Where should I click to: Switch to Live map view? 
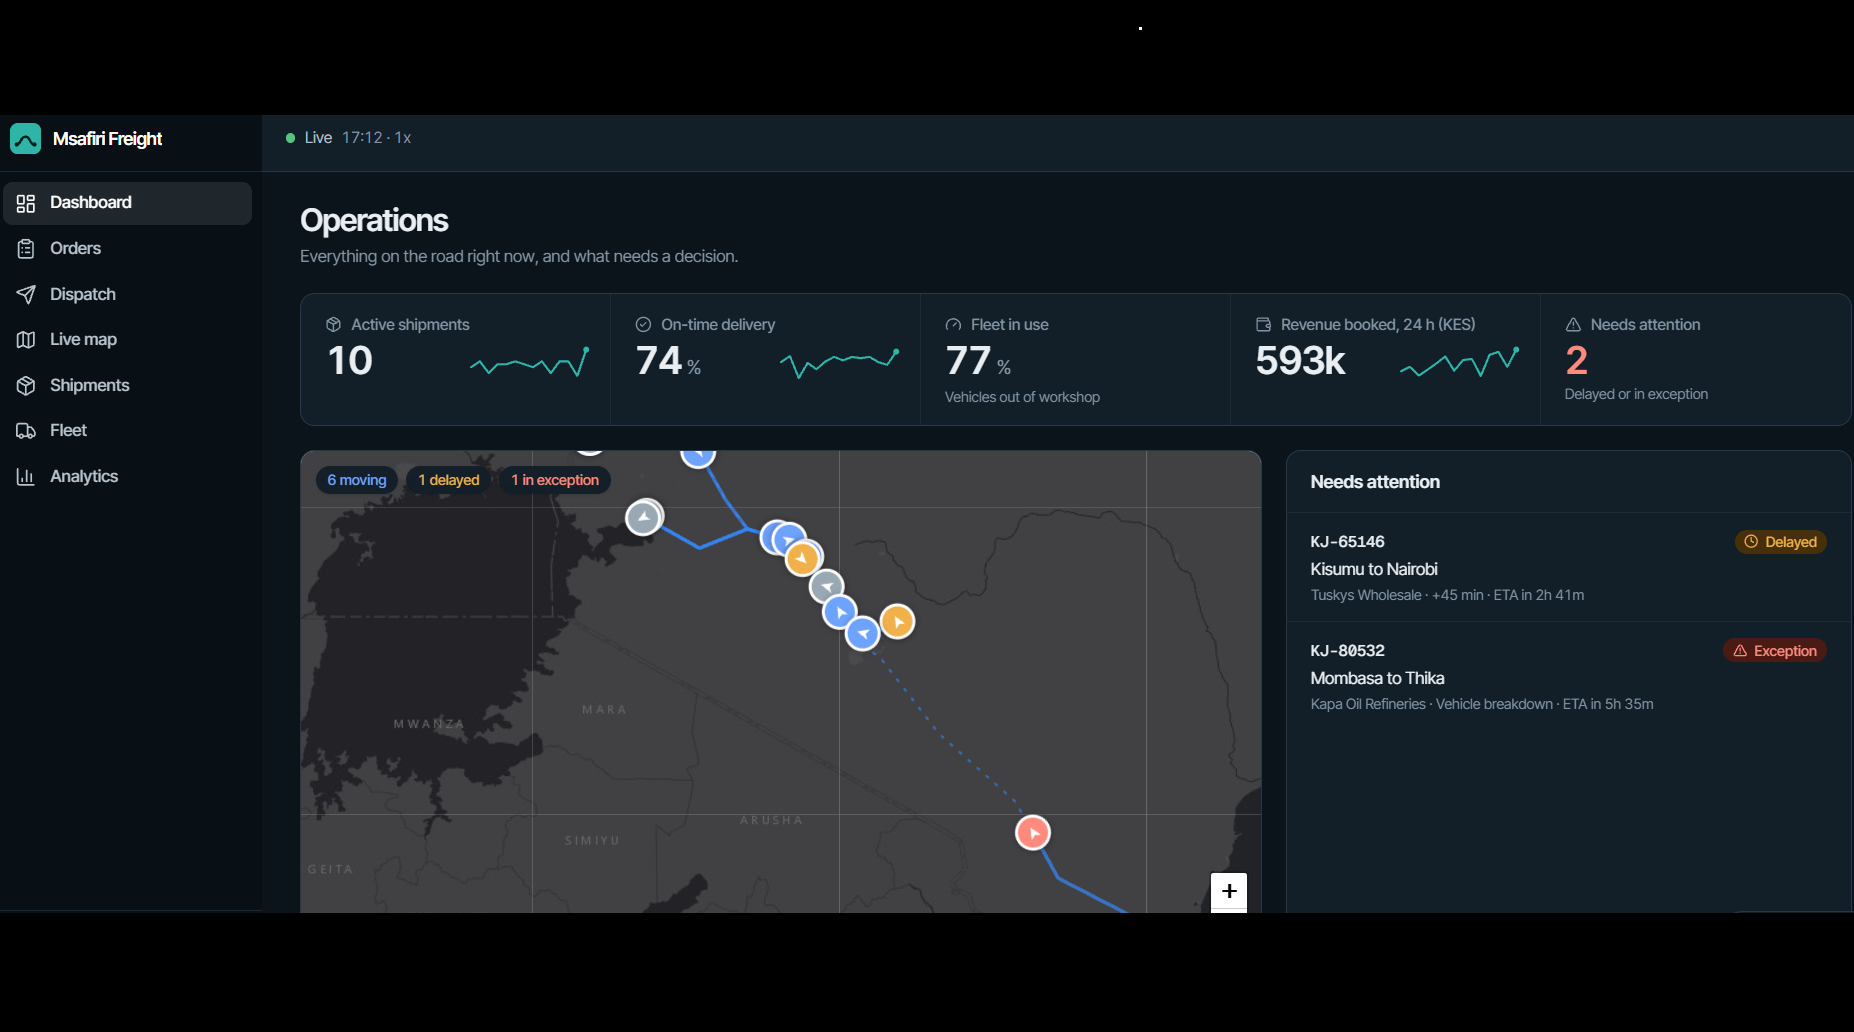coord(127,339)
